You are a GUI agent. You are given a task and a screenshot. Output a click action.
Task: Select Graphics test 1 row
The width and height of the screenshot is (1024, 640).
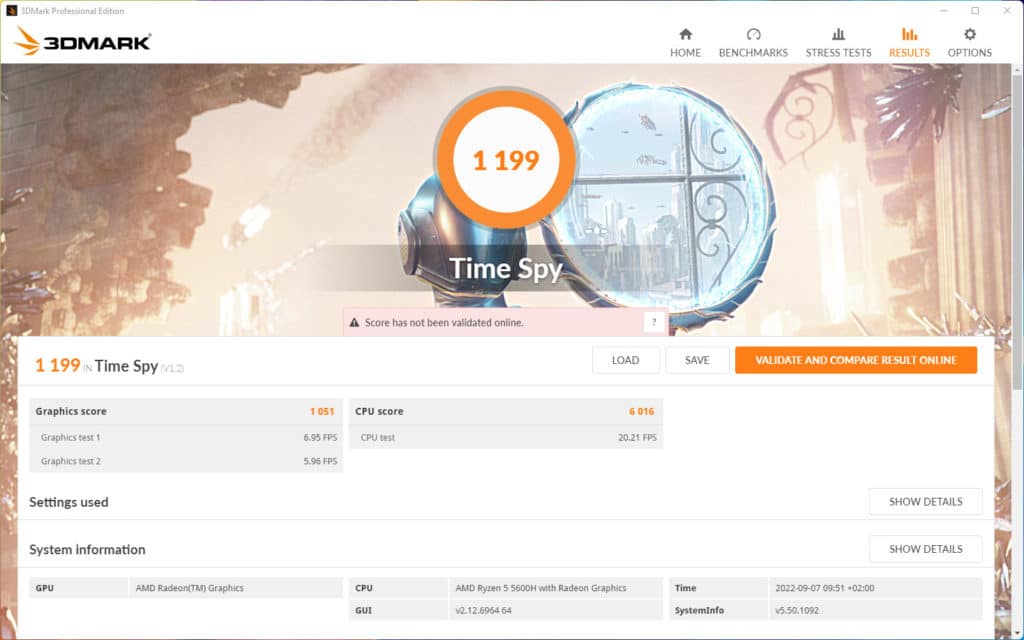[186, 438]
